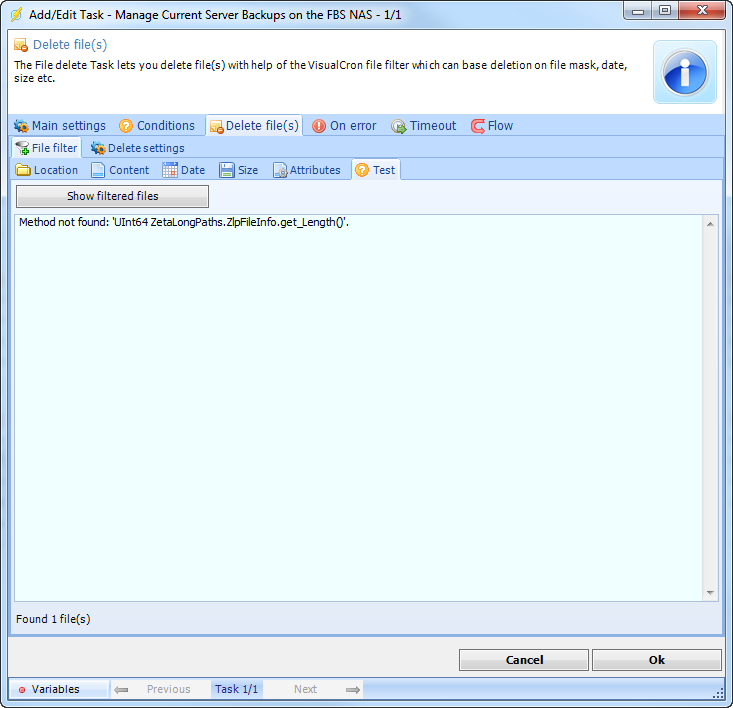The image size is (733, 708).
Task: Select the File filter sub-tab
Action: click(46, 148)
